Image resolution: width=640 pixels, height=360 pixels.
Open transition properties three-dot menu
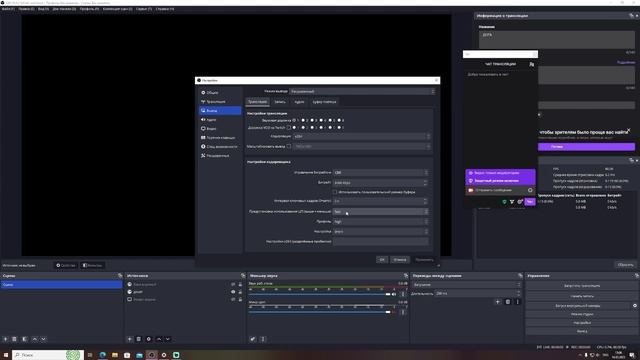[x=518, y=302]
